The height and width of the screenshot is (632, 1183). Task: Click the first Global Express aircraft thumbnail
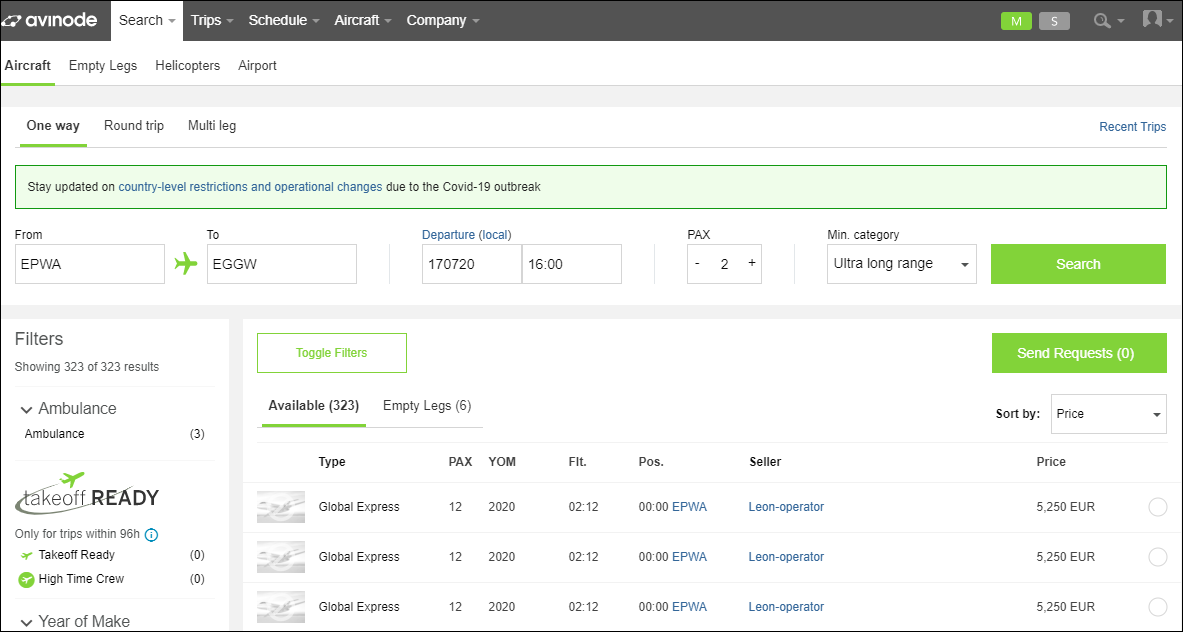[x=281, y=507]
